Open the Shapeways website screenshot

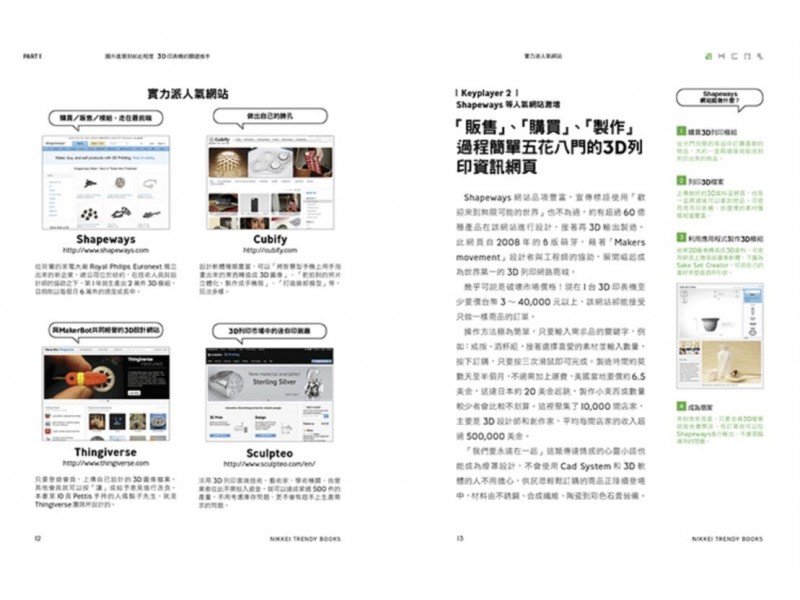[x=106, y=183]
